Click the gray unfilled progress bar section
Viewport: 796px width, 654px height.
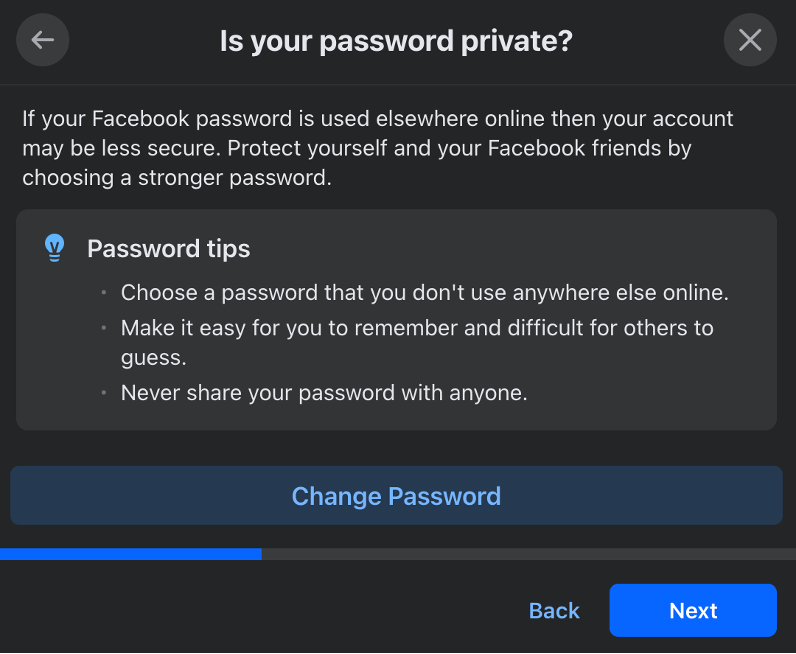click(x=529, y=554)
